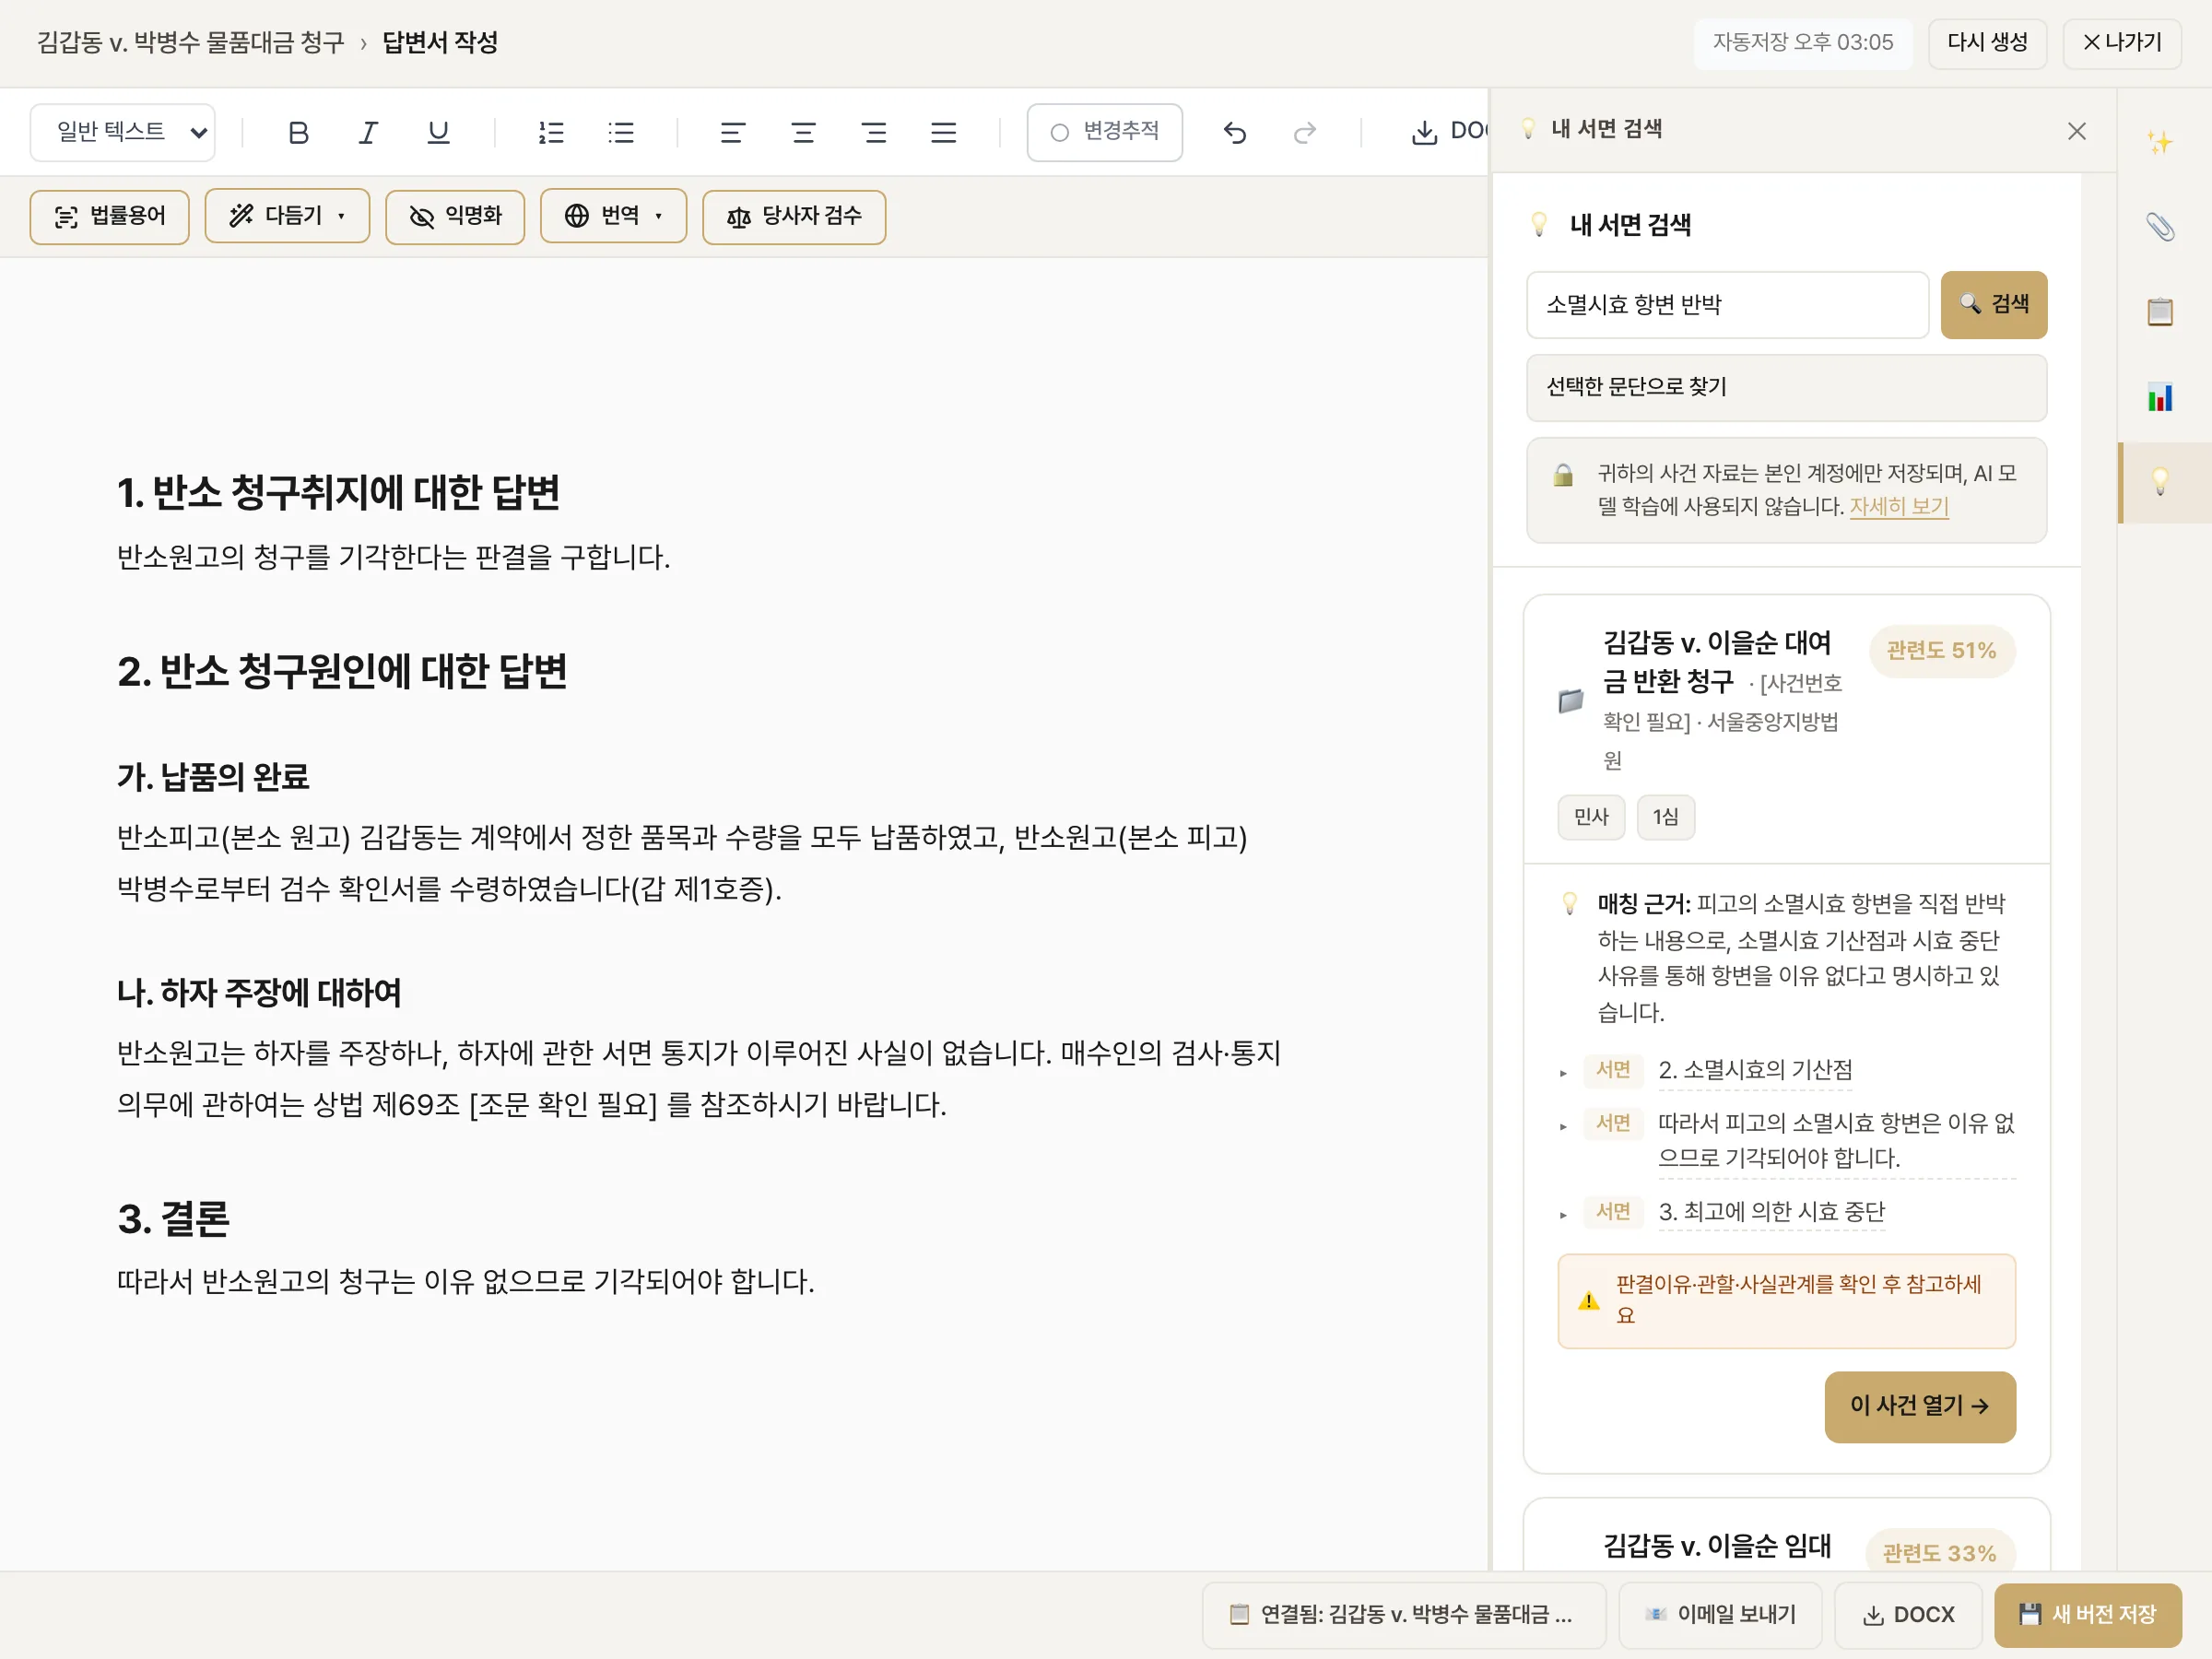The image size is (2212, 1659).
Task: Click 이메일 보내기 button
Action: coord(1721,1615)
